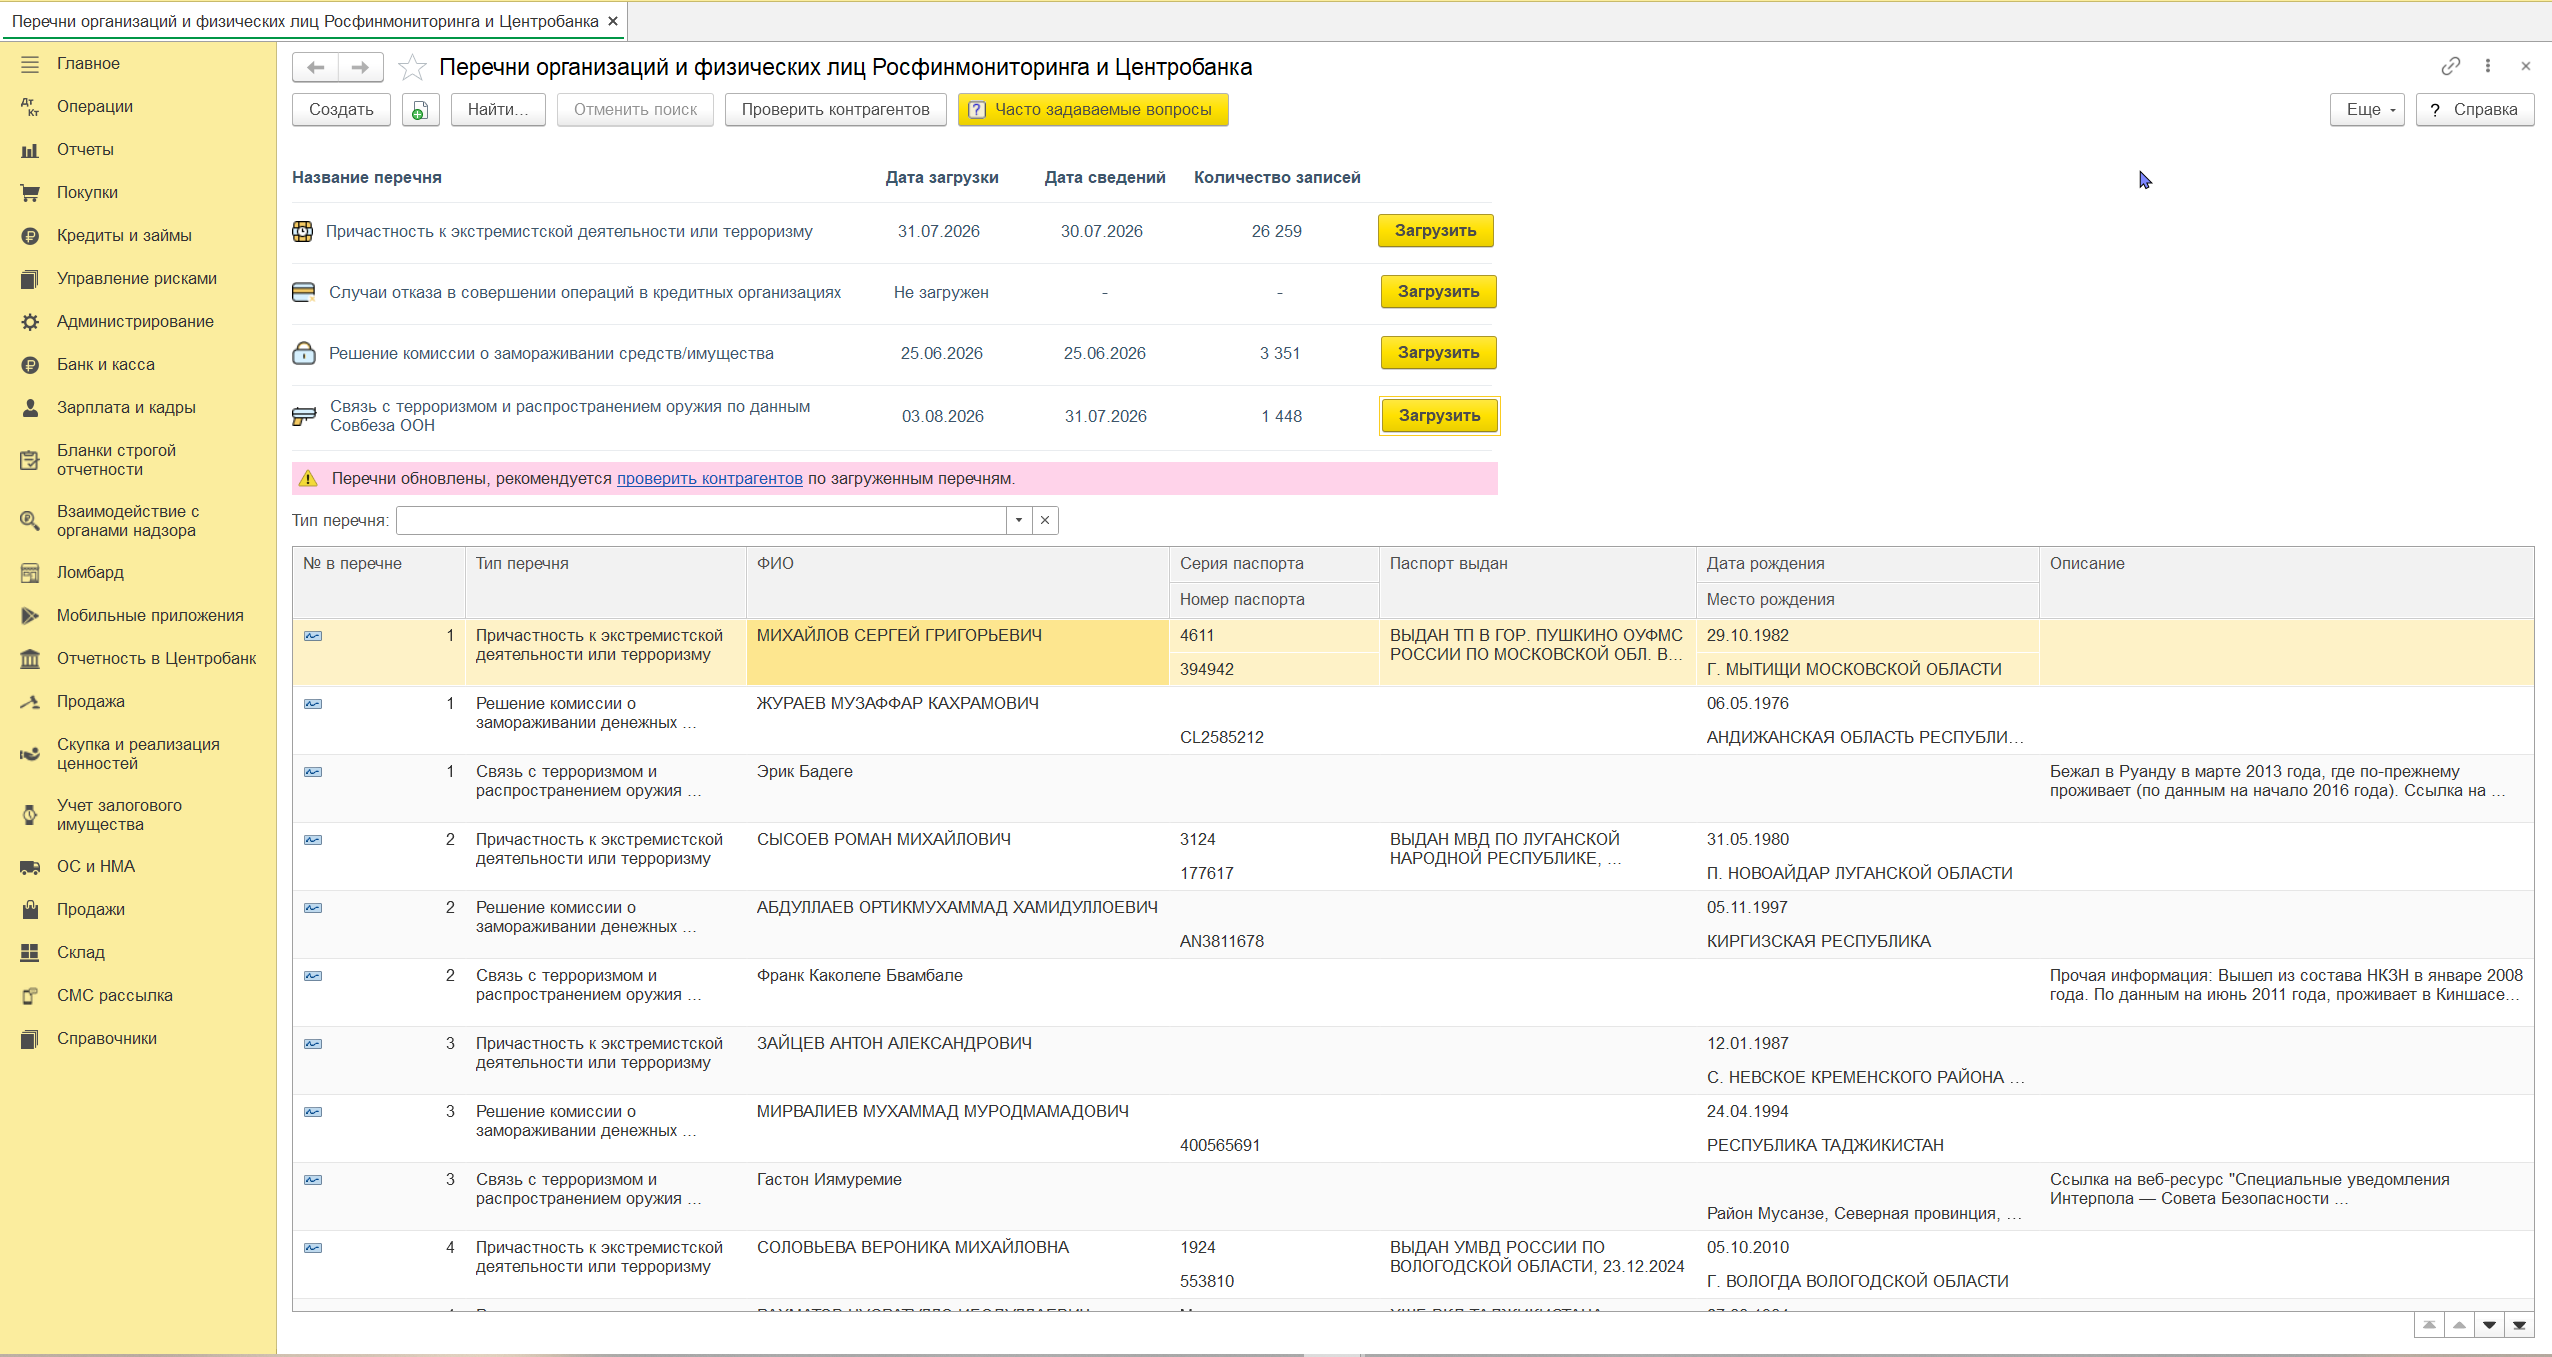Open the Тип перечня dropdown arrow
This screenshot has height=1357, width=2552.
click(x=1019, y=520)
